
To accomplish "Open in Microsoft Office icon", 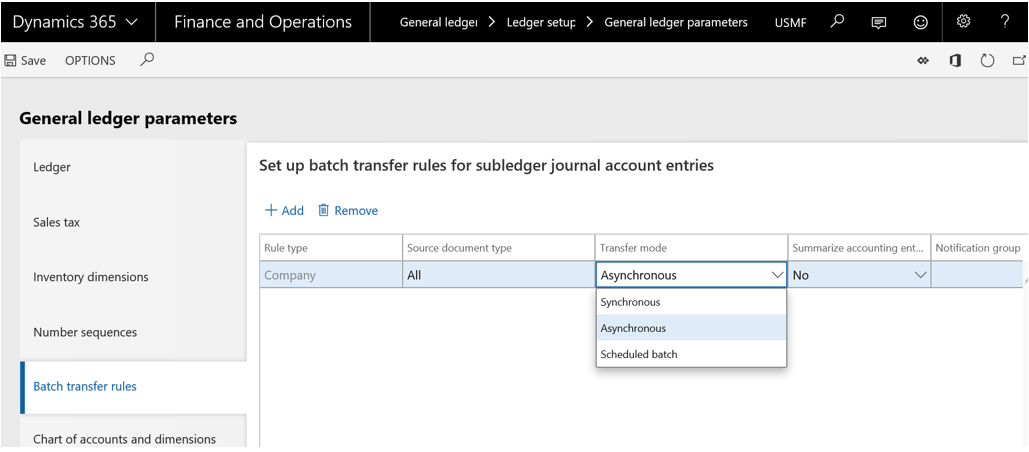I will (x=955, y=61).
